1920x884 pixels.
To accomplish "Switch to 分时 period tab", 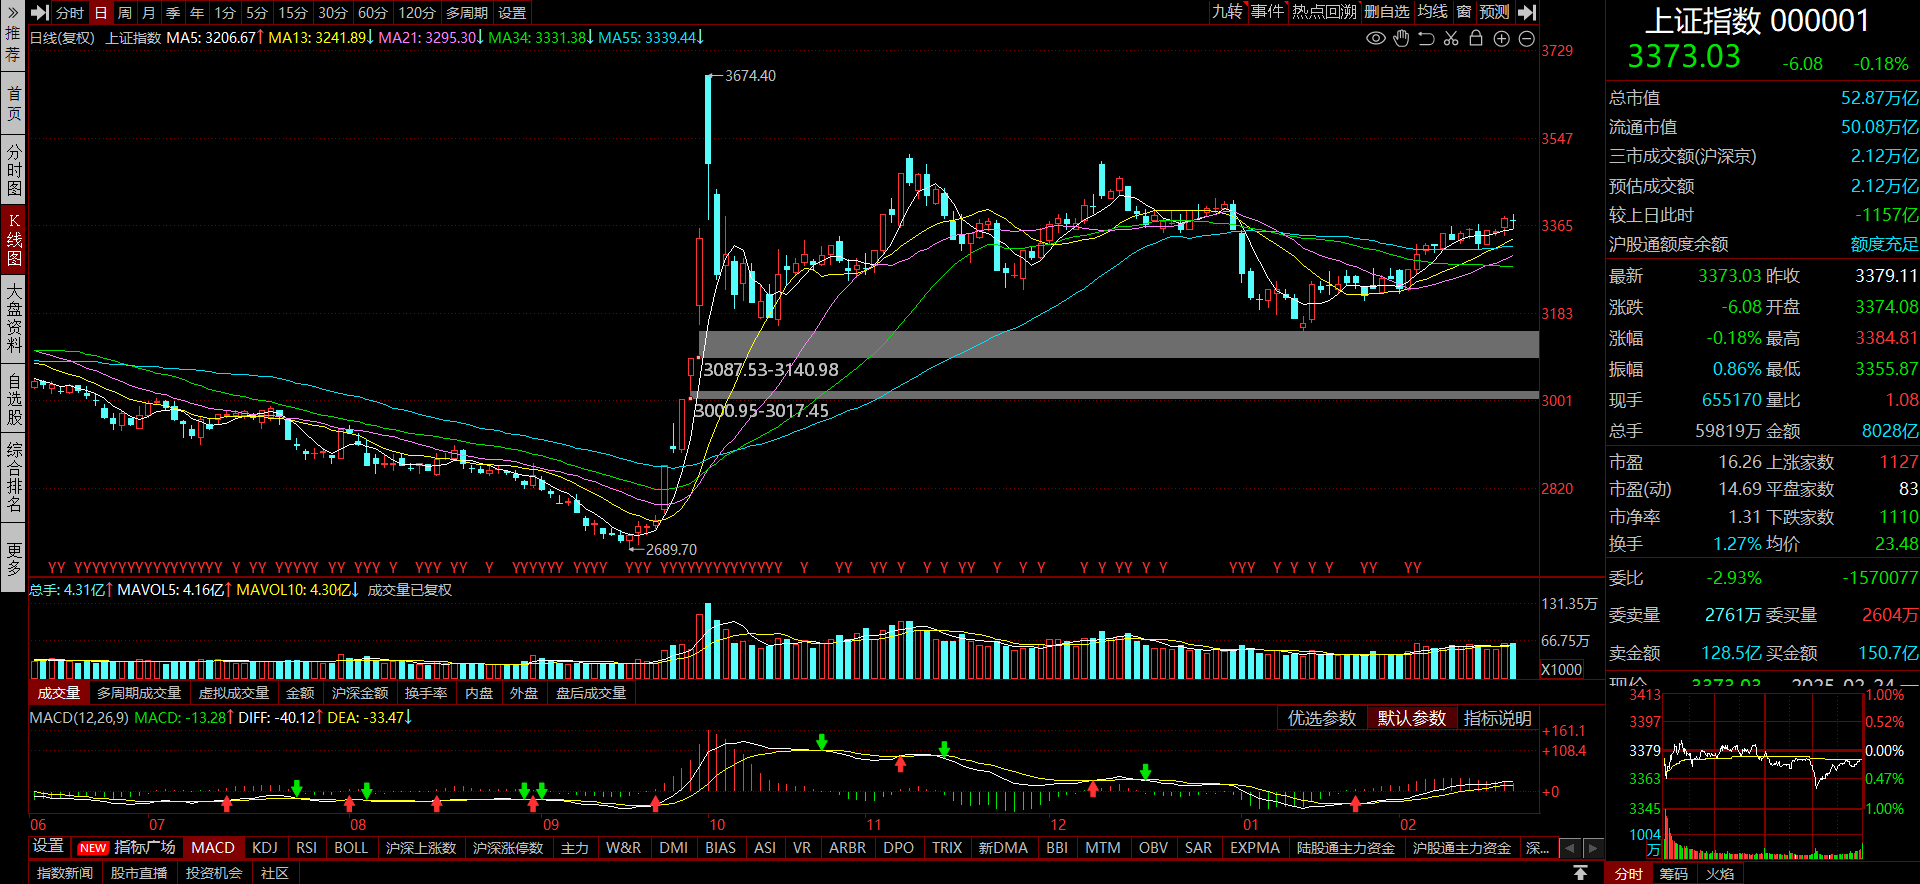I will pos(69,12).
